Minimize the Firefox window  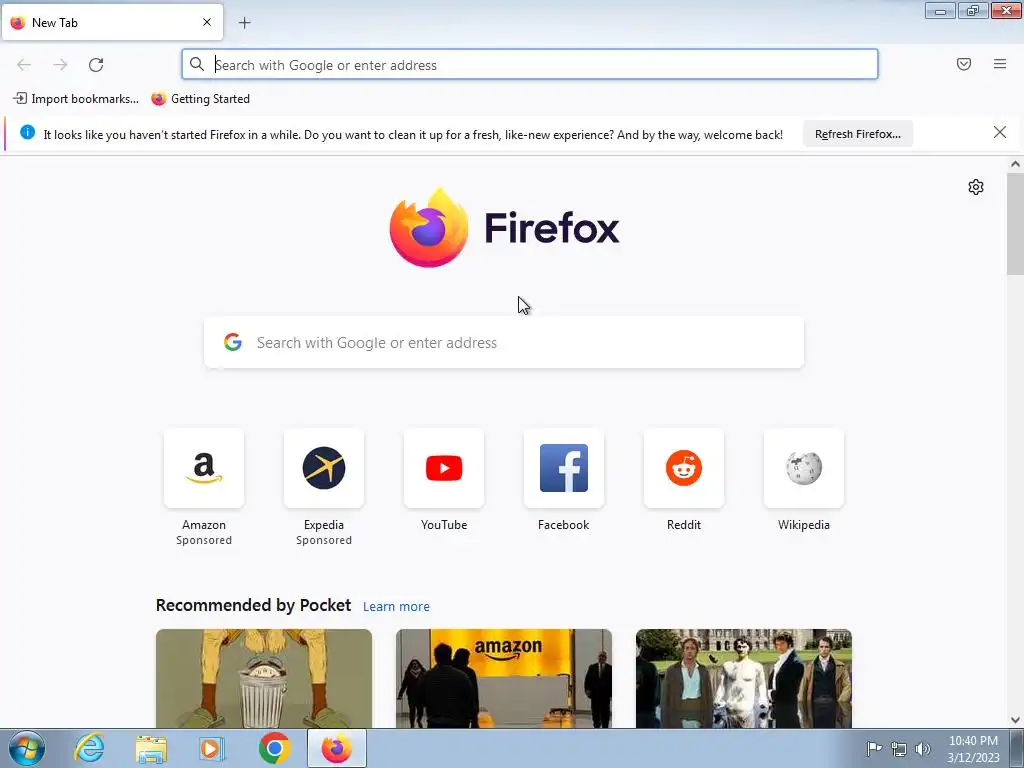pos(940,11)
